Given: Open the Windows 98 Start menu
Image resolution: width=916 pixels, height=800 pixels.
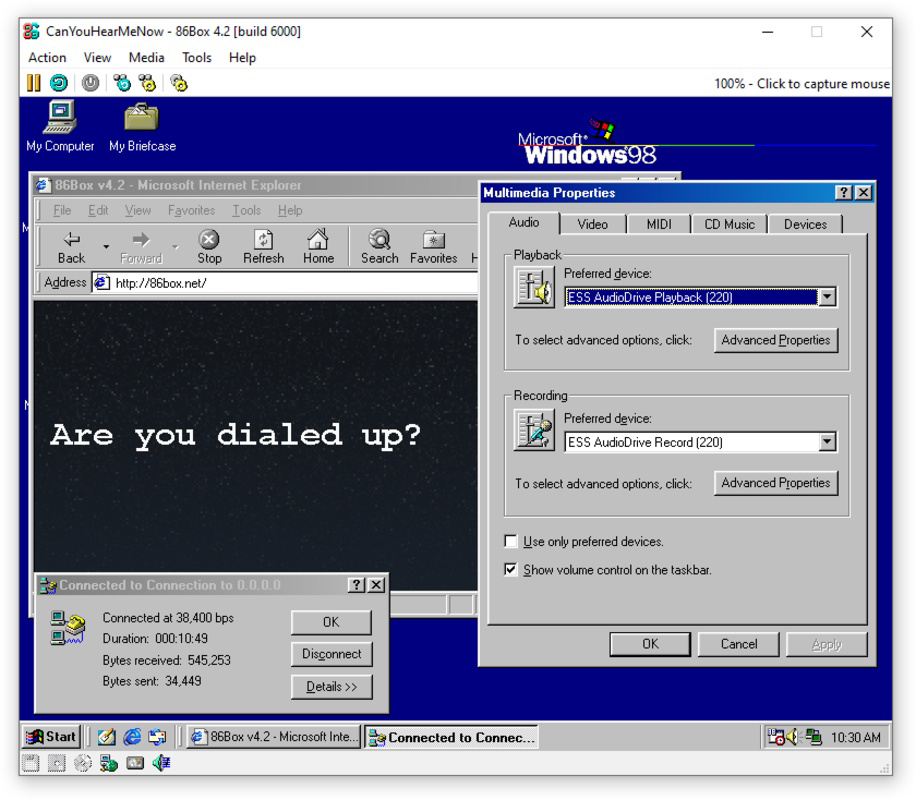Looking at the screenshot, I should (51, 737).
